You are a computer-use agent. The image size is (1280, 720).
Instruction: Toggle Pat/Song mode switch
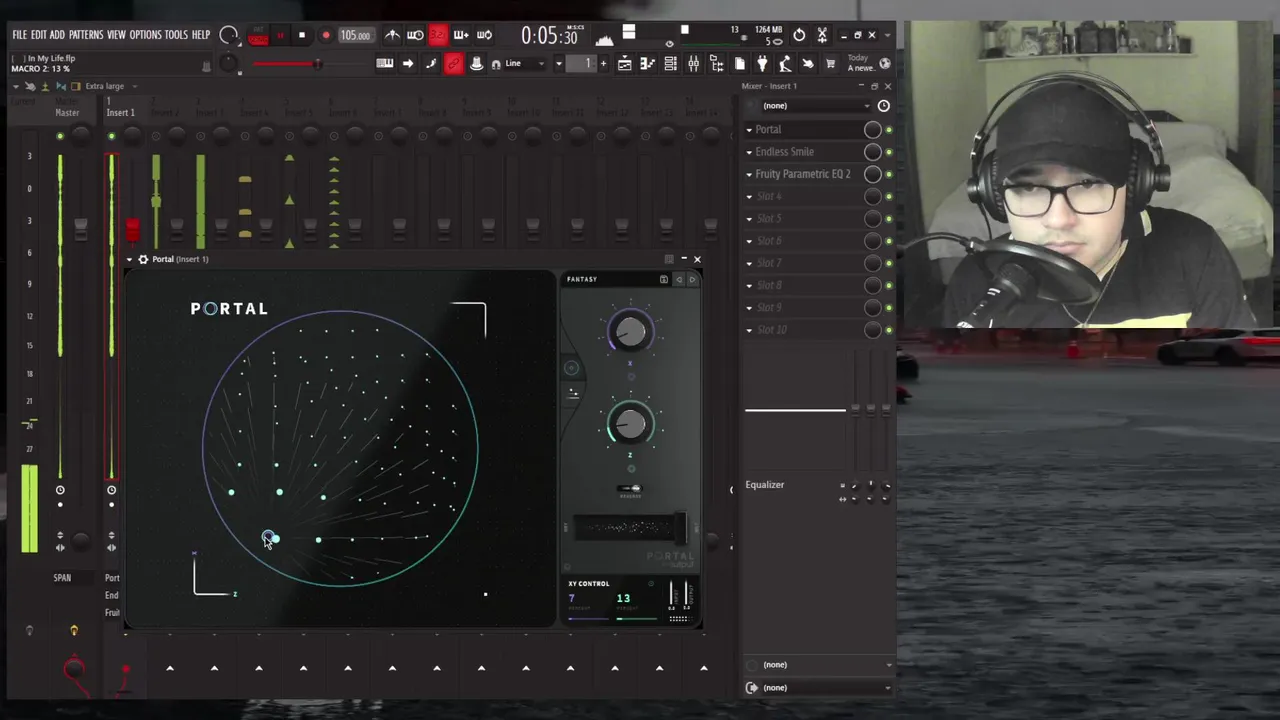pos(258,35)
